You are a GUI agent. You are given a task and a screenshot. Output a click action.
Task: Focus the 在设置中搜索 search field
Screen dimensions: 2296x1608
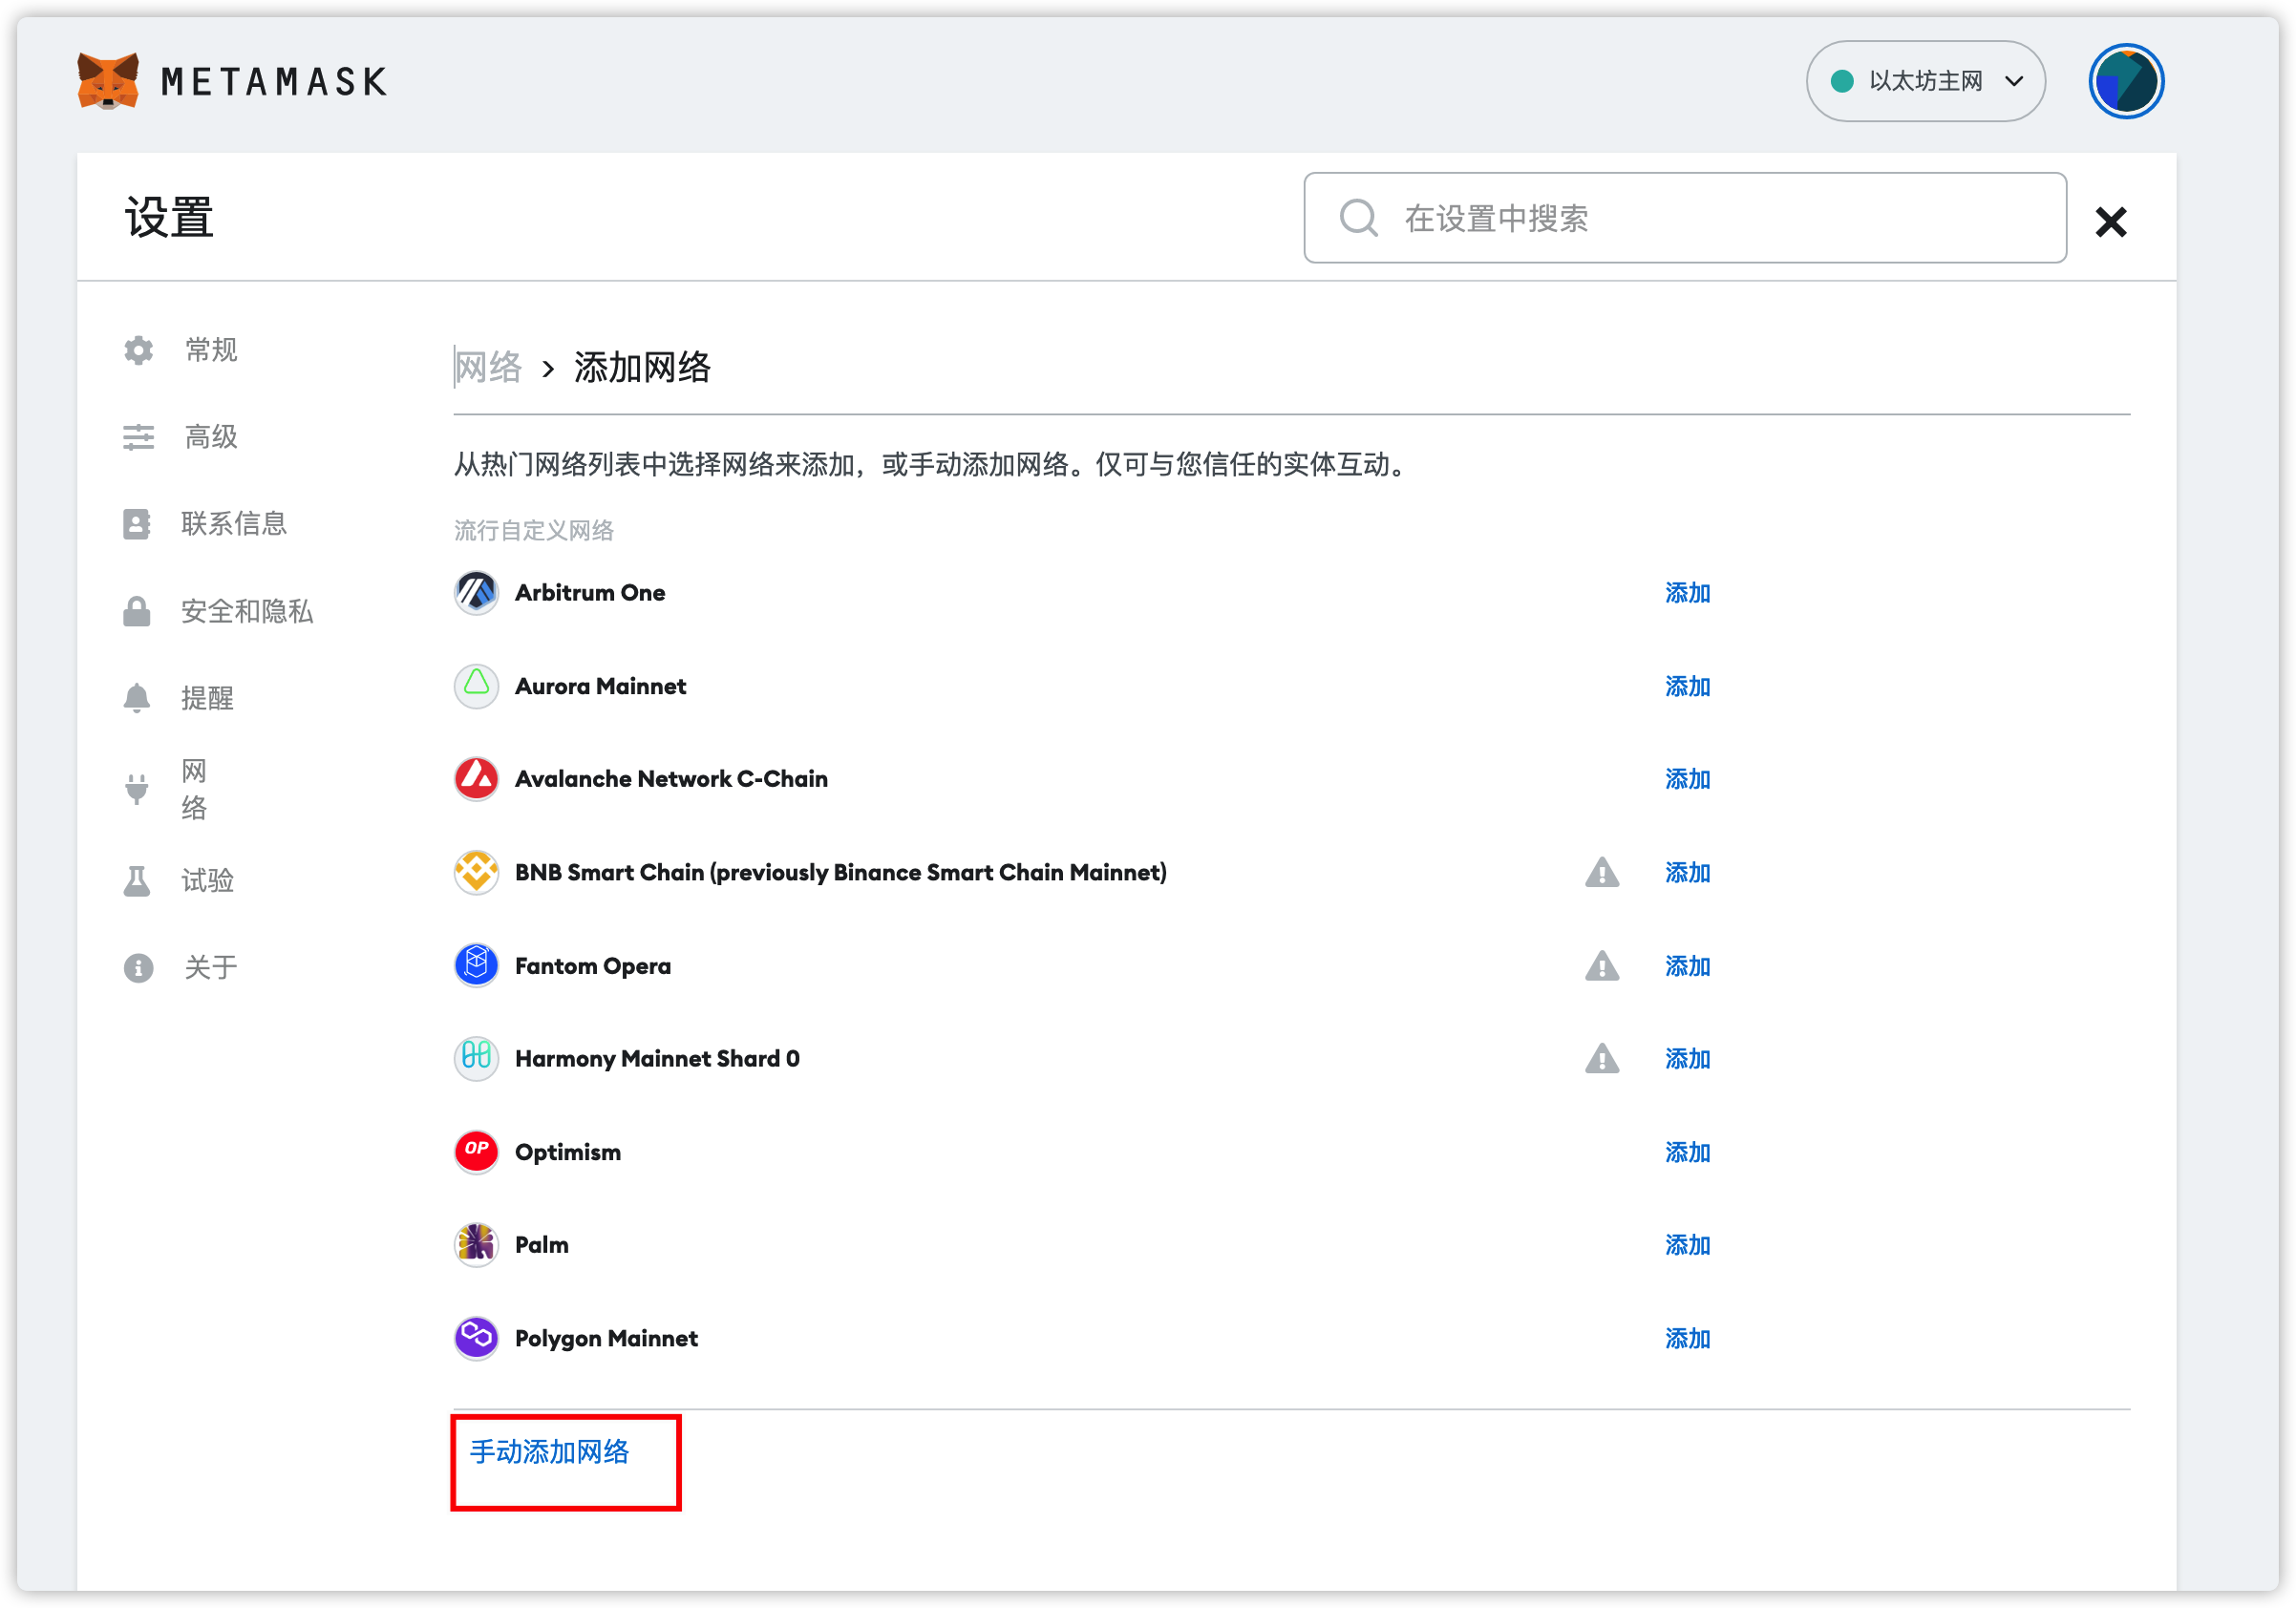[x=1684, y=218]
